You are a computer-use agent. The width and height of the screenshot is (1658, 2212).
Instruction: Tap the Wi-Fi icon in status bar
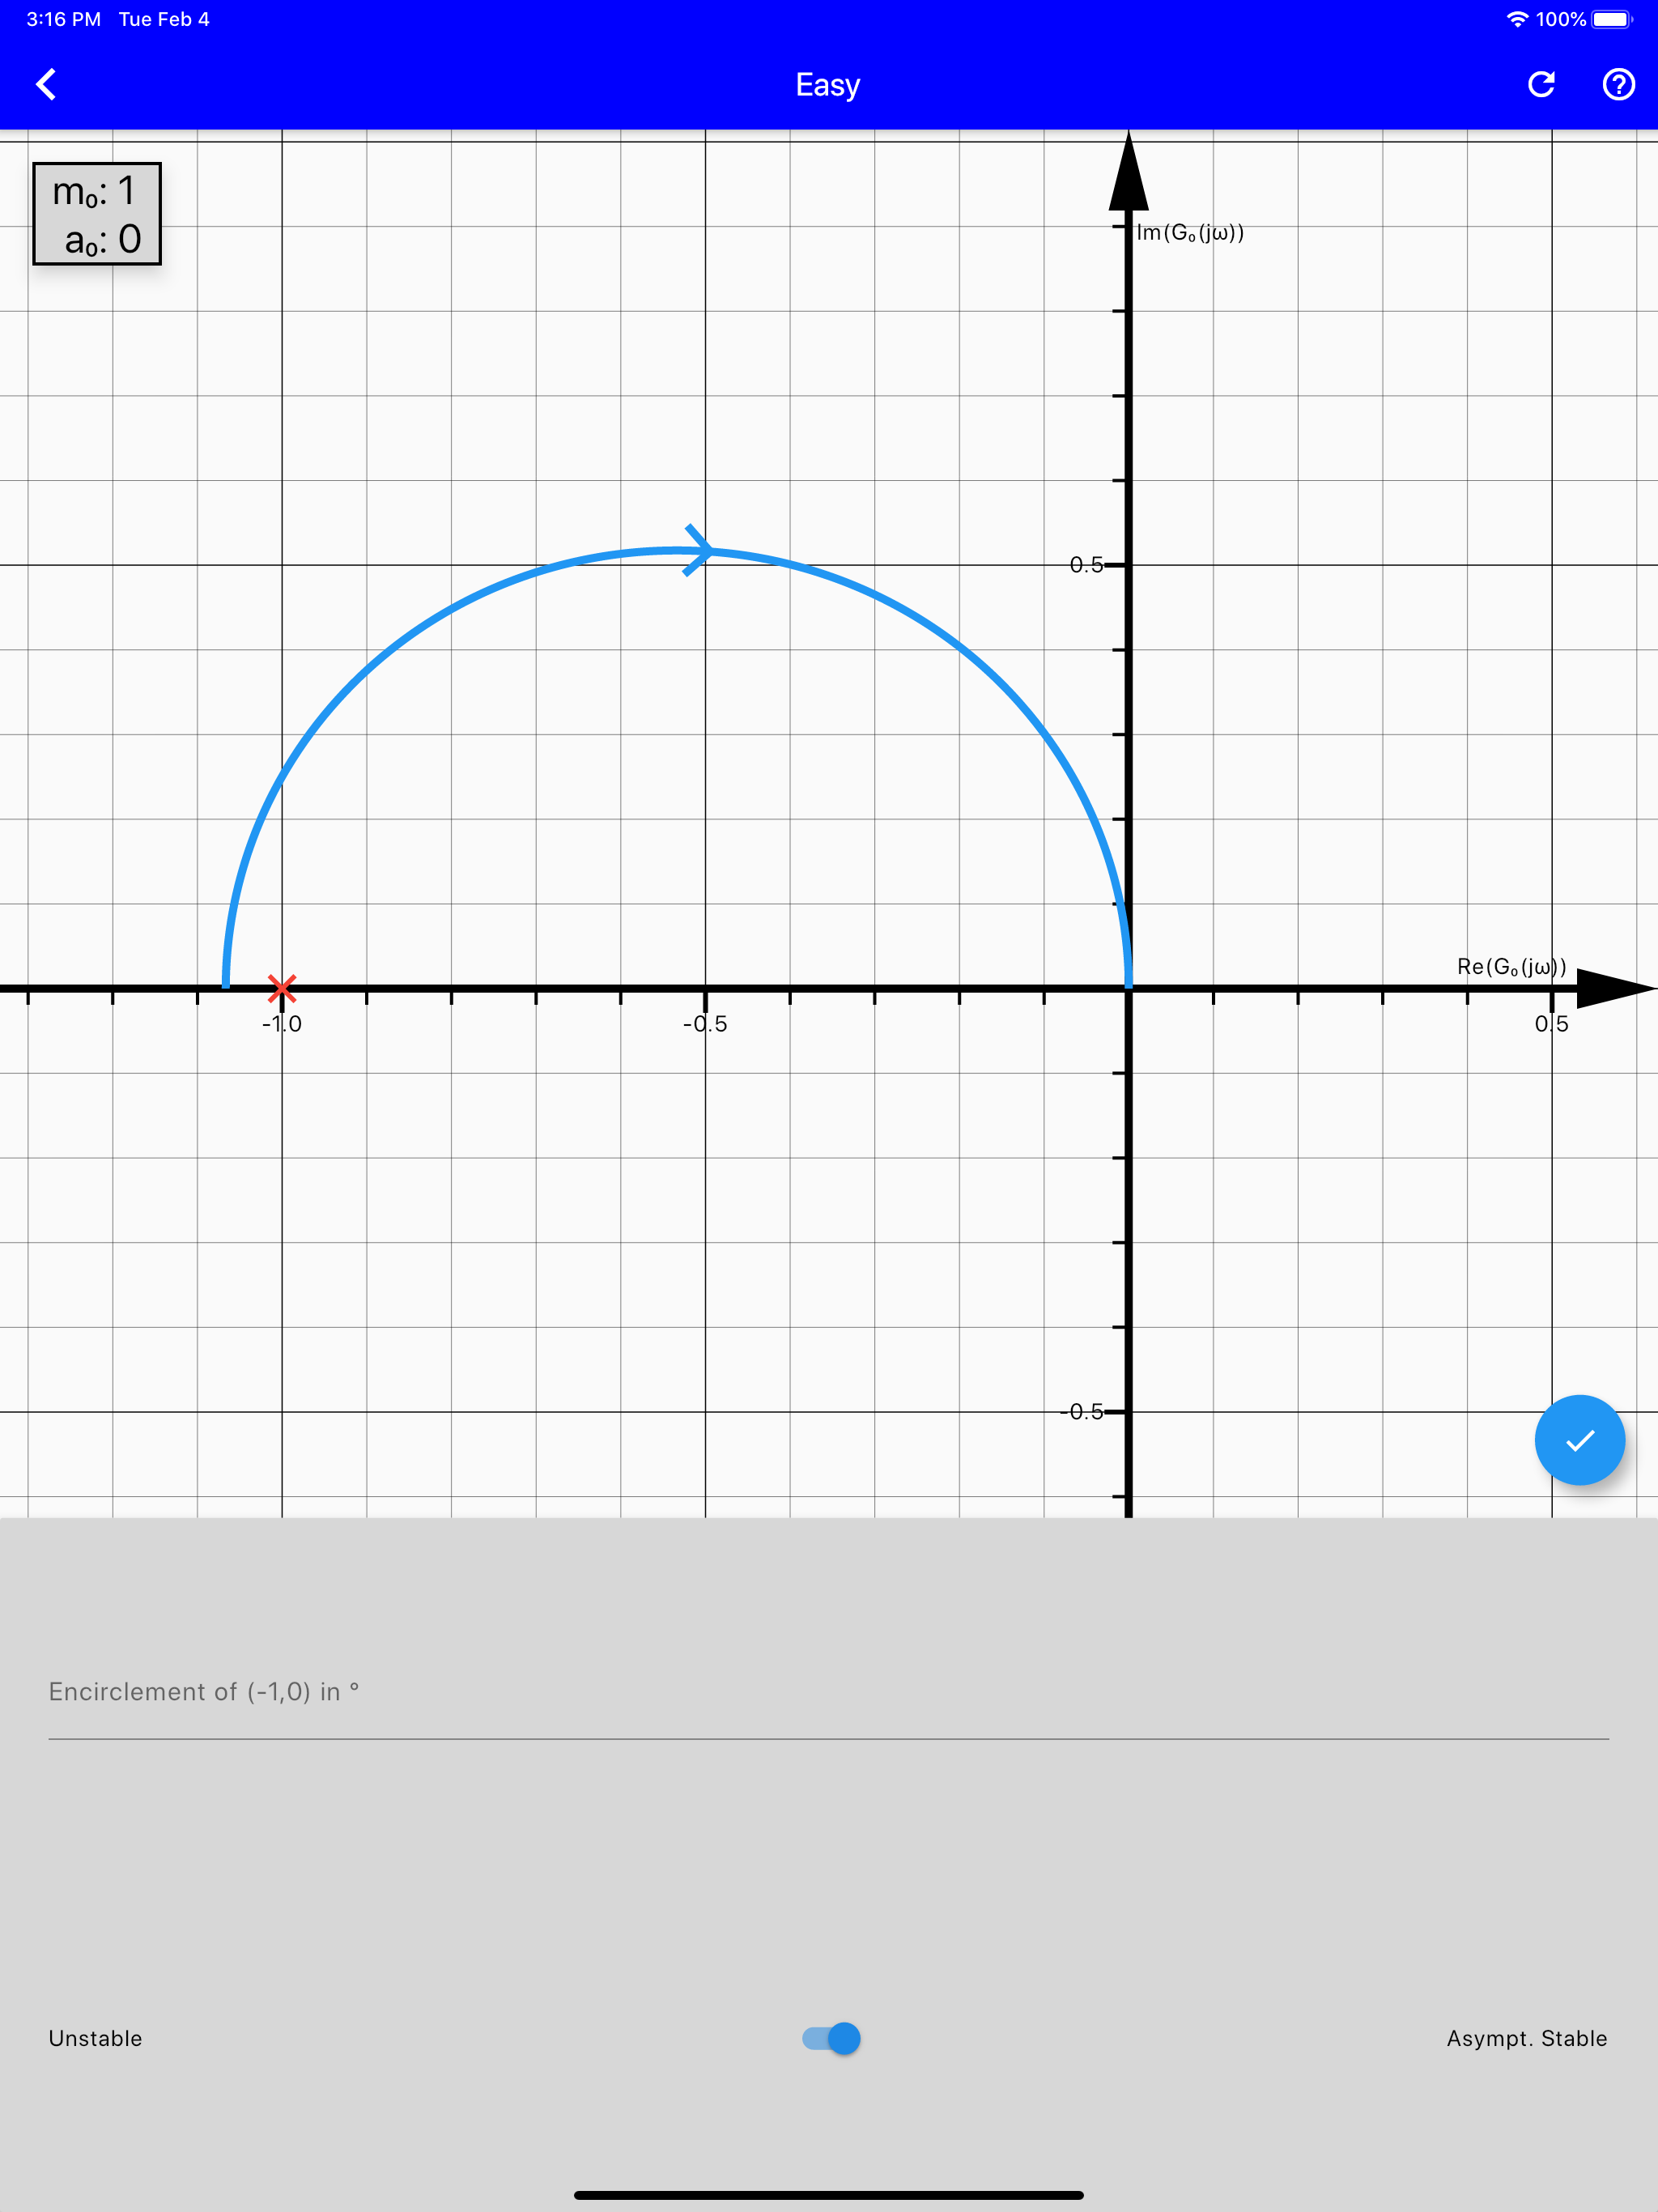click(1517, 19)
